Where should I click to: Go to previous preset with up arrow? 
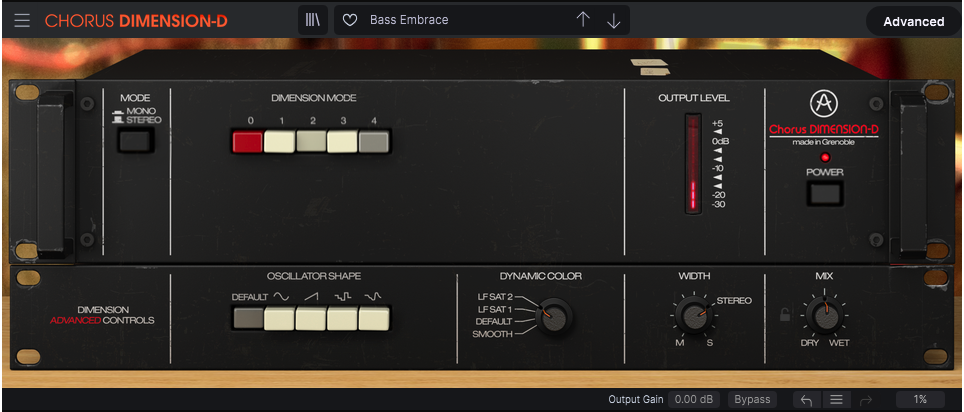tap(583, 20)
